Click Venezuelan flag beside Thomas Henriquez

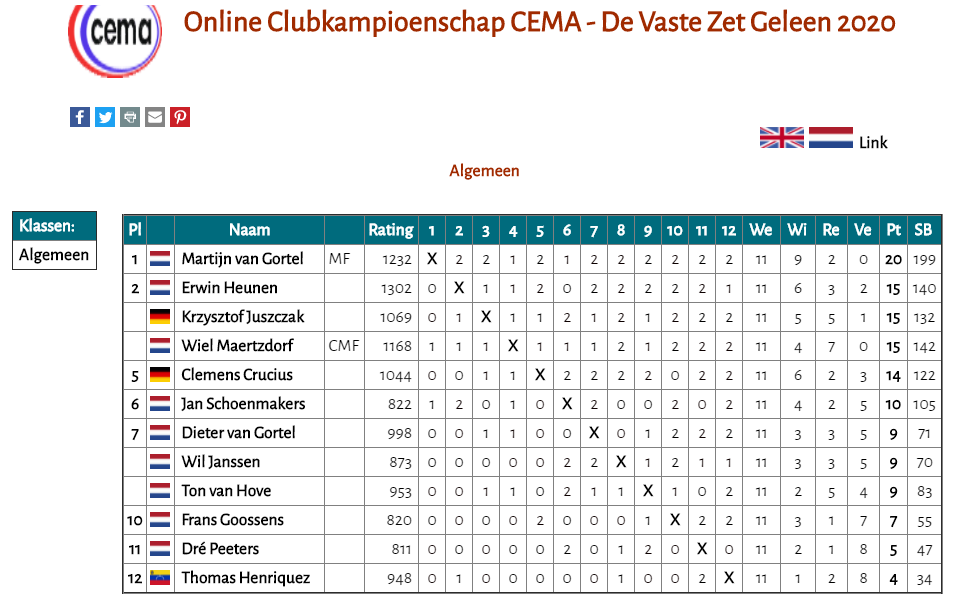point(160,577)
